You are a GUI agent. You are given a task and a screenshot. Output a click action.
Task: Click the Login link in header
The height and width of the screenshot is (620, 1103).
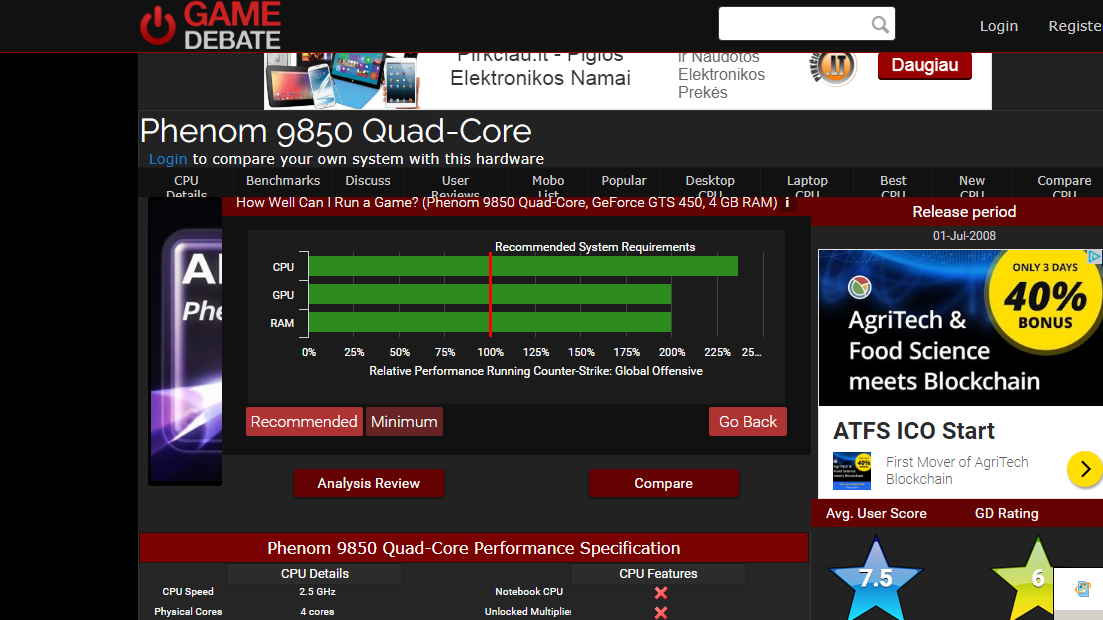[999, 26]
